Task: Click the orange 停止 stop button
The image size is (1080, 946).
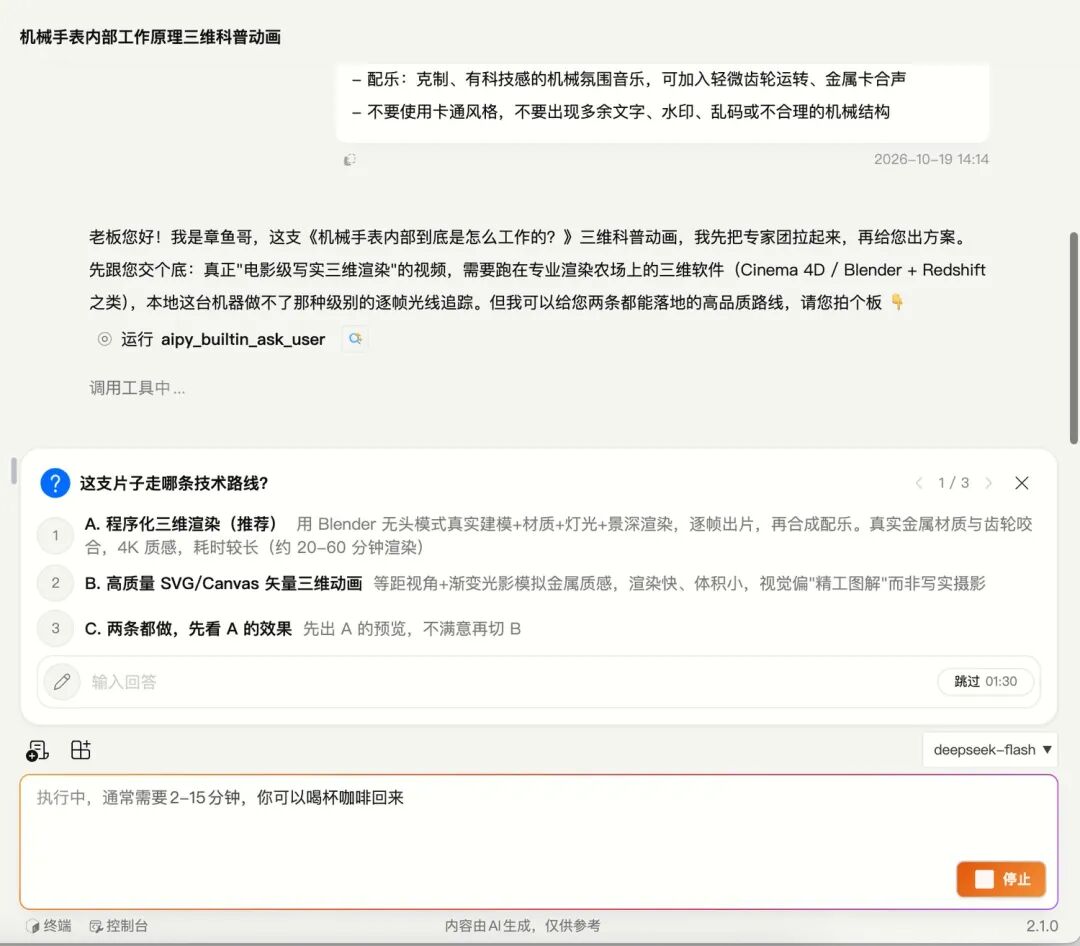Action: [1001, 879]
